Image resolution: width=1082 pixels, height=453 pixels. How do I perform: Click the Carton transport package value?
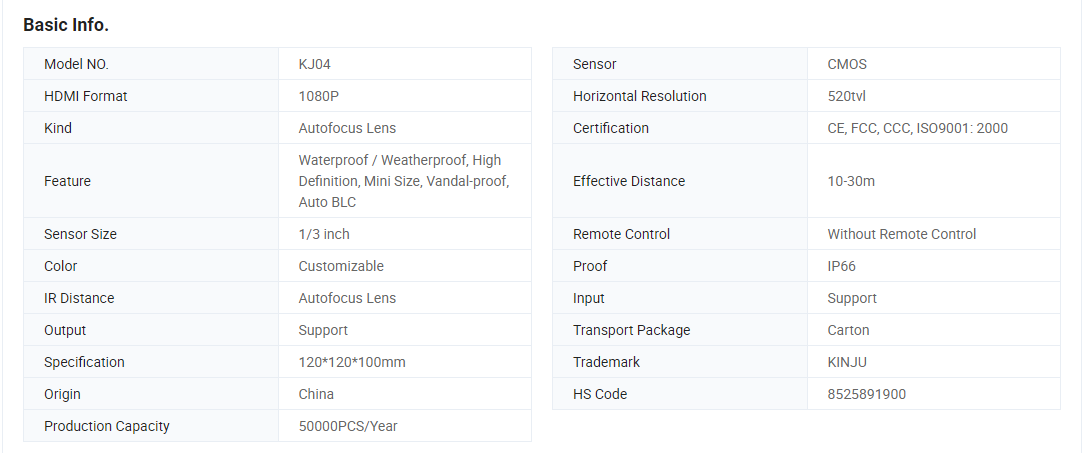(849, 330)
